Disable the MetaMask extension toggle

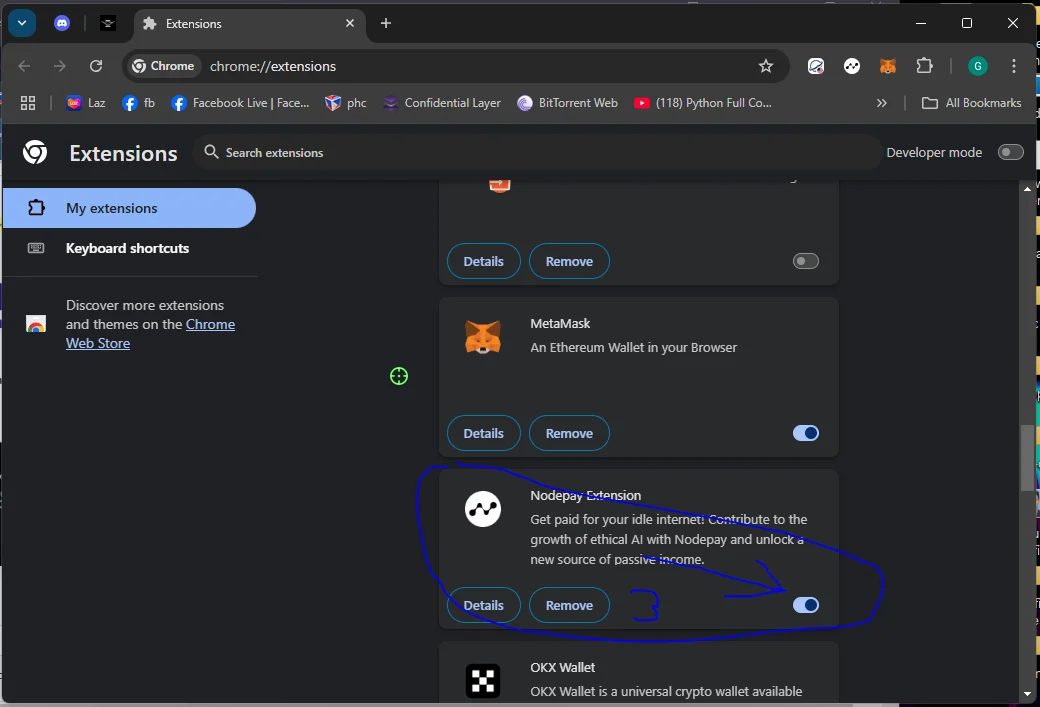[x=806, y=433]
